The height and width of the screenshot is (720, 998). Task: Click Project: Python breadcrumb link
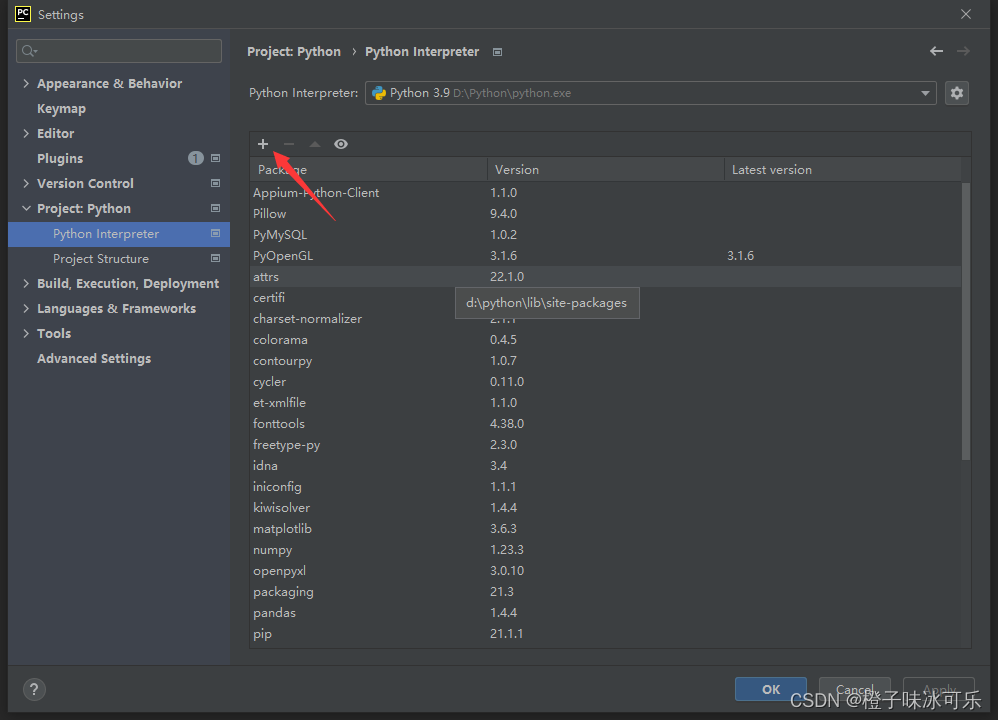click(x=294, y=52)
